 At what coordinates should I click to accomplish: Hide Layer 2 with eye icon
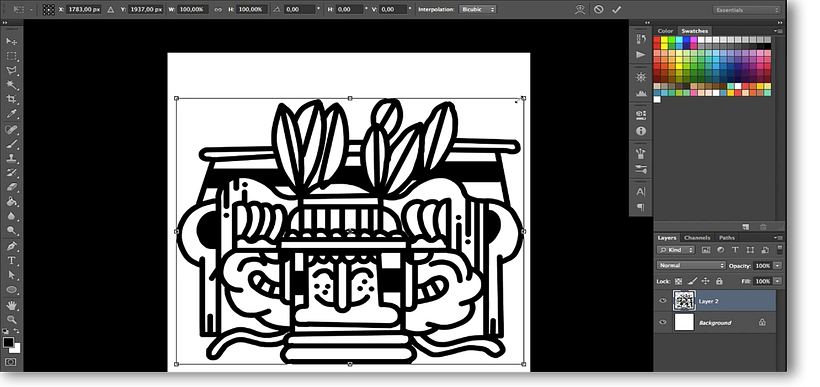click(x=663, y=301)
